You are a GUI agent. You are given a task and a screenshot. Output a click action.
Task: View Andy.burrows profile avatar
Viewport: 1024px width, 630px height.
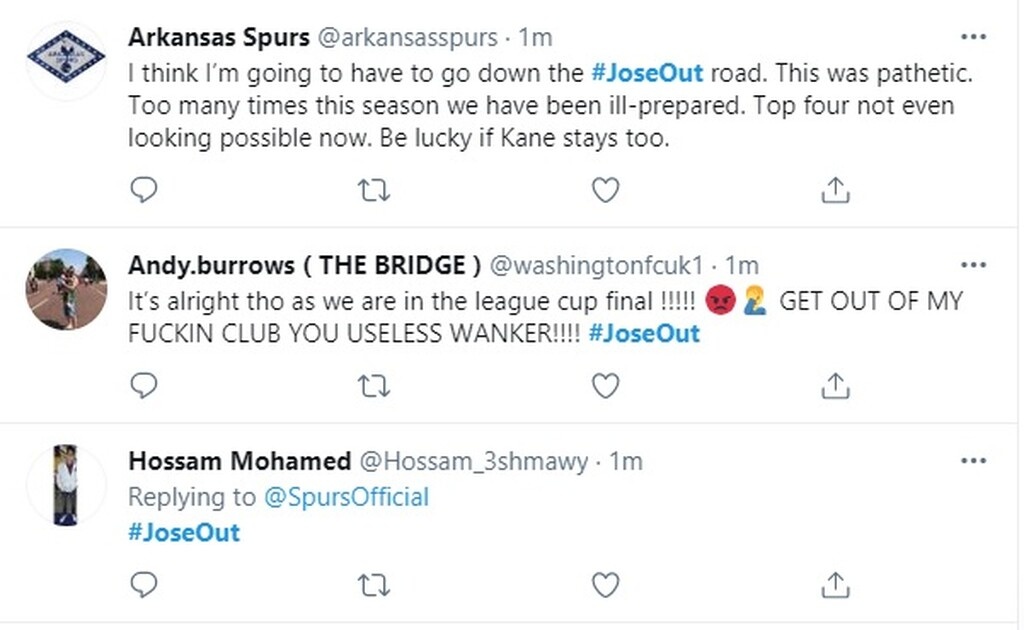(66, 289)
